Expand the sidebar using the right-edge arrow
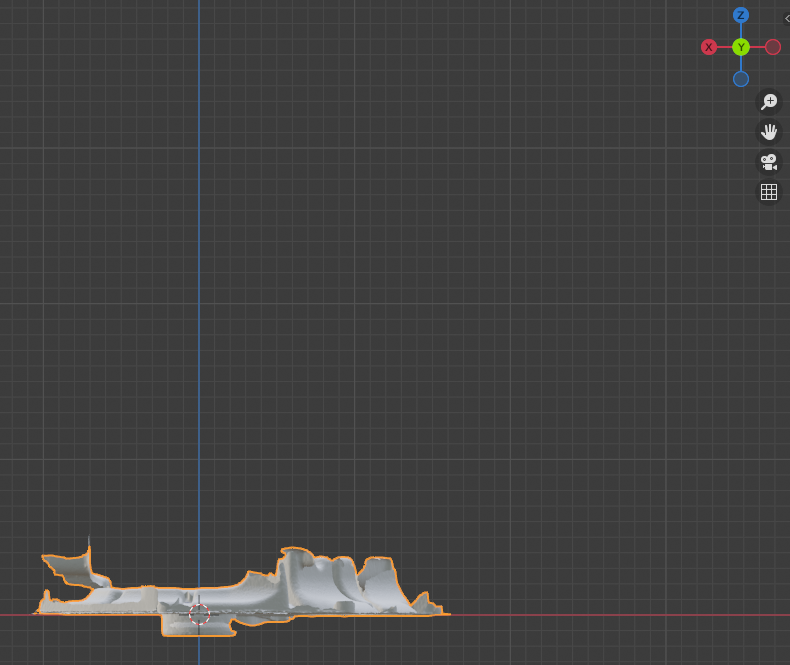The height and width of the screenshot is (665, 790). click(786, 18)
